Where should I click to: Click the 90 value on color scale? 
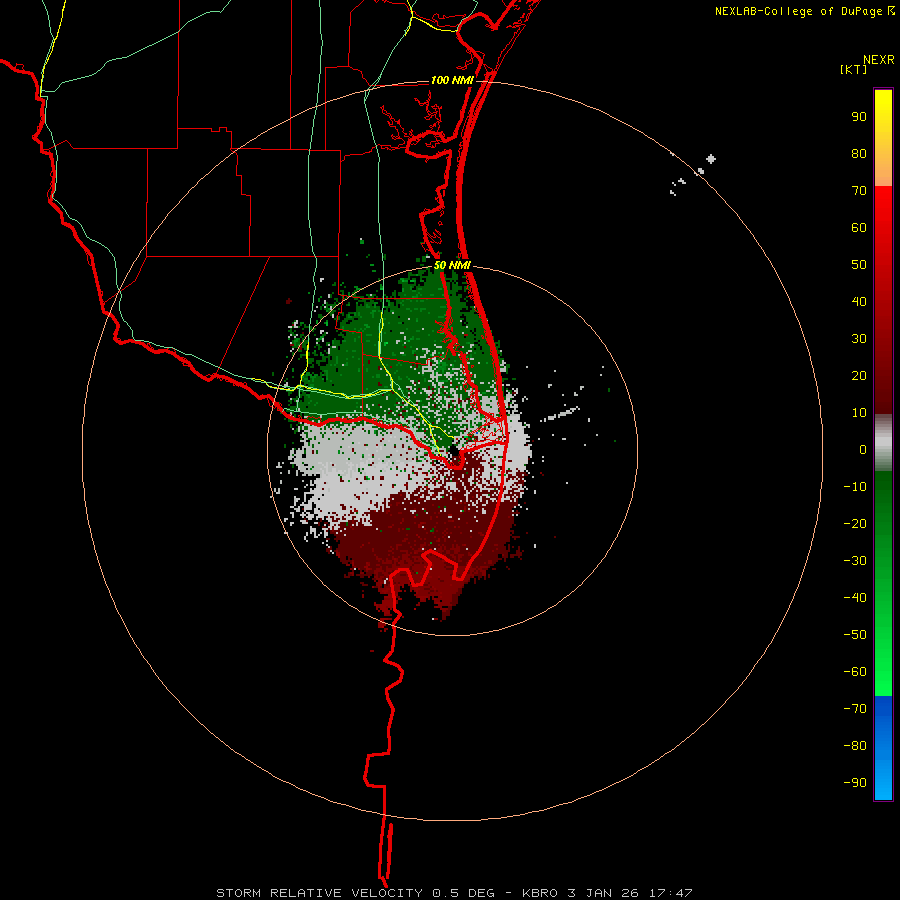859,117
